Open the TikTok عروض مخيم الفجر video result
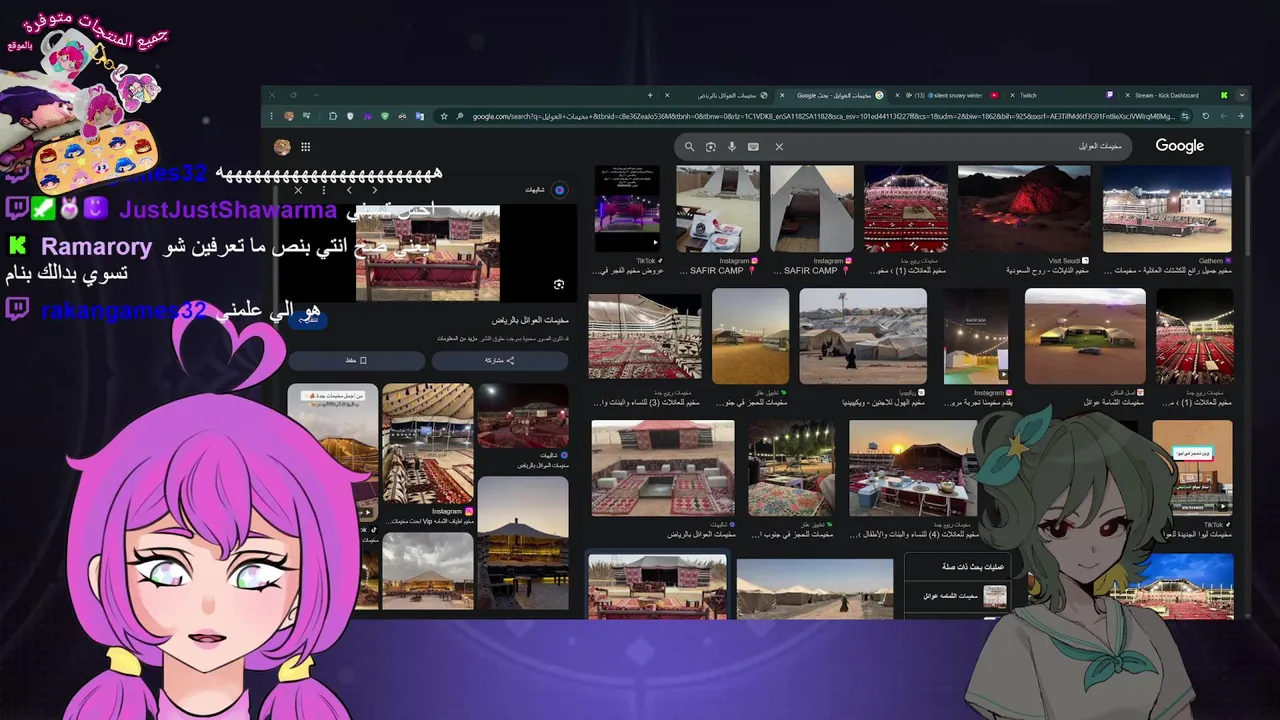 pyautogui.click(x=627, y=209)
